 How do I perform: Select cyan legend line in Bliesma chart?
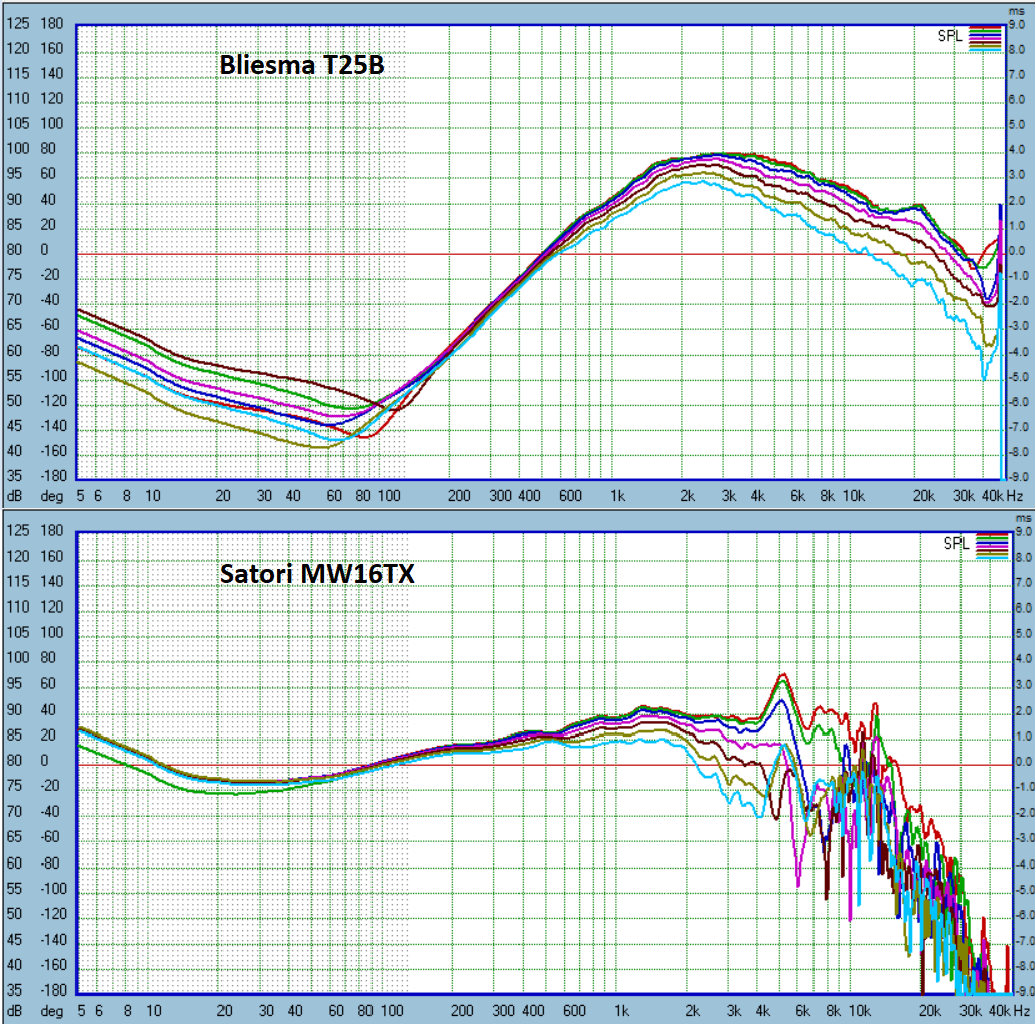tap(985, 49)
